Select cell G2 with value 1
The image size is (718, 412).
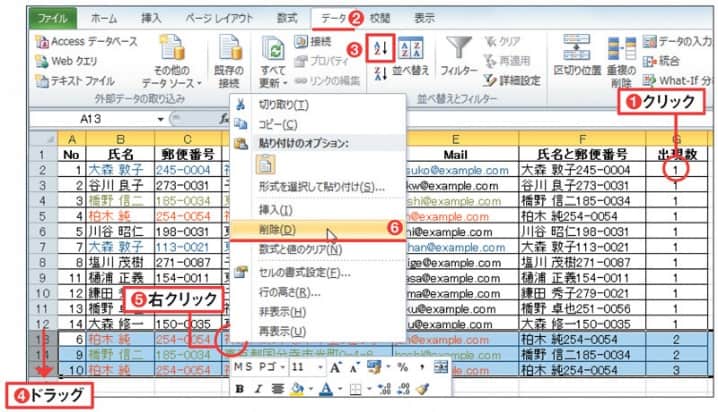point(675,171)
